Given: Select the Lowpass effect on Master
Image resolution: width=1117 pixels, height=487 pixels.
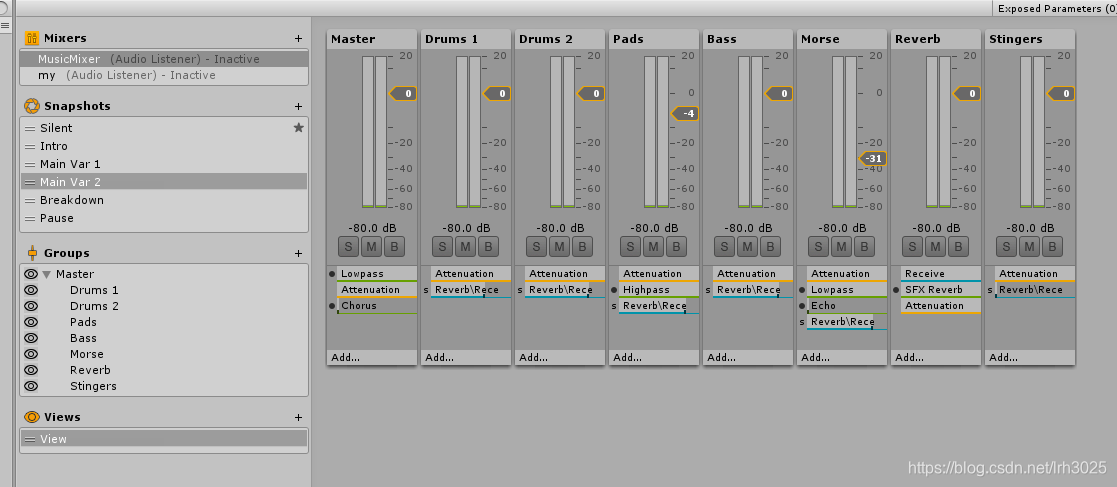Looking at the screenshot, I should (x=377, y=274).
